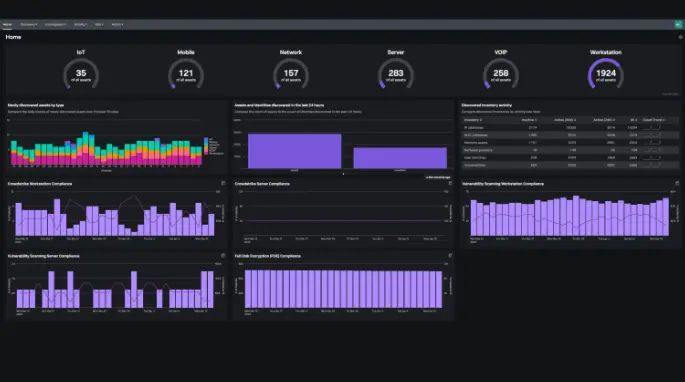This screenshot has height=382, width=685.
Task: Click the Network gauge showing 157
Action: point(291,73)
